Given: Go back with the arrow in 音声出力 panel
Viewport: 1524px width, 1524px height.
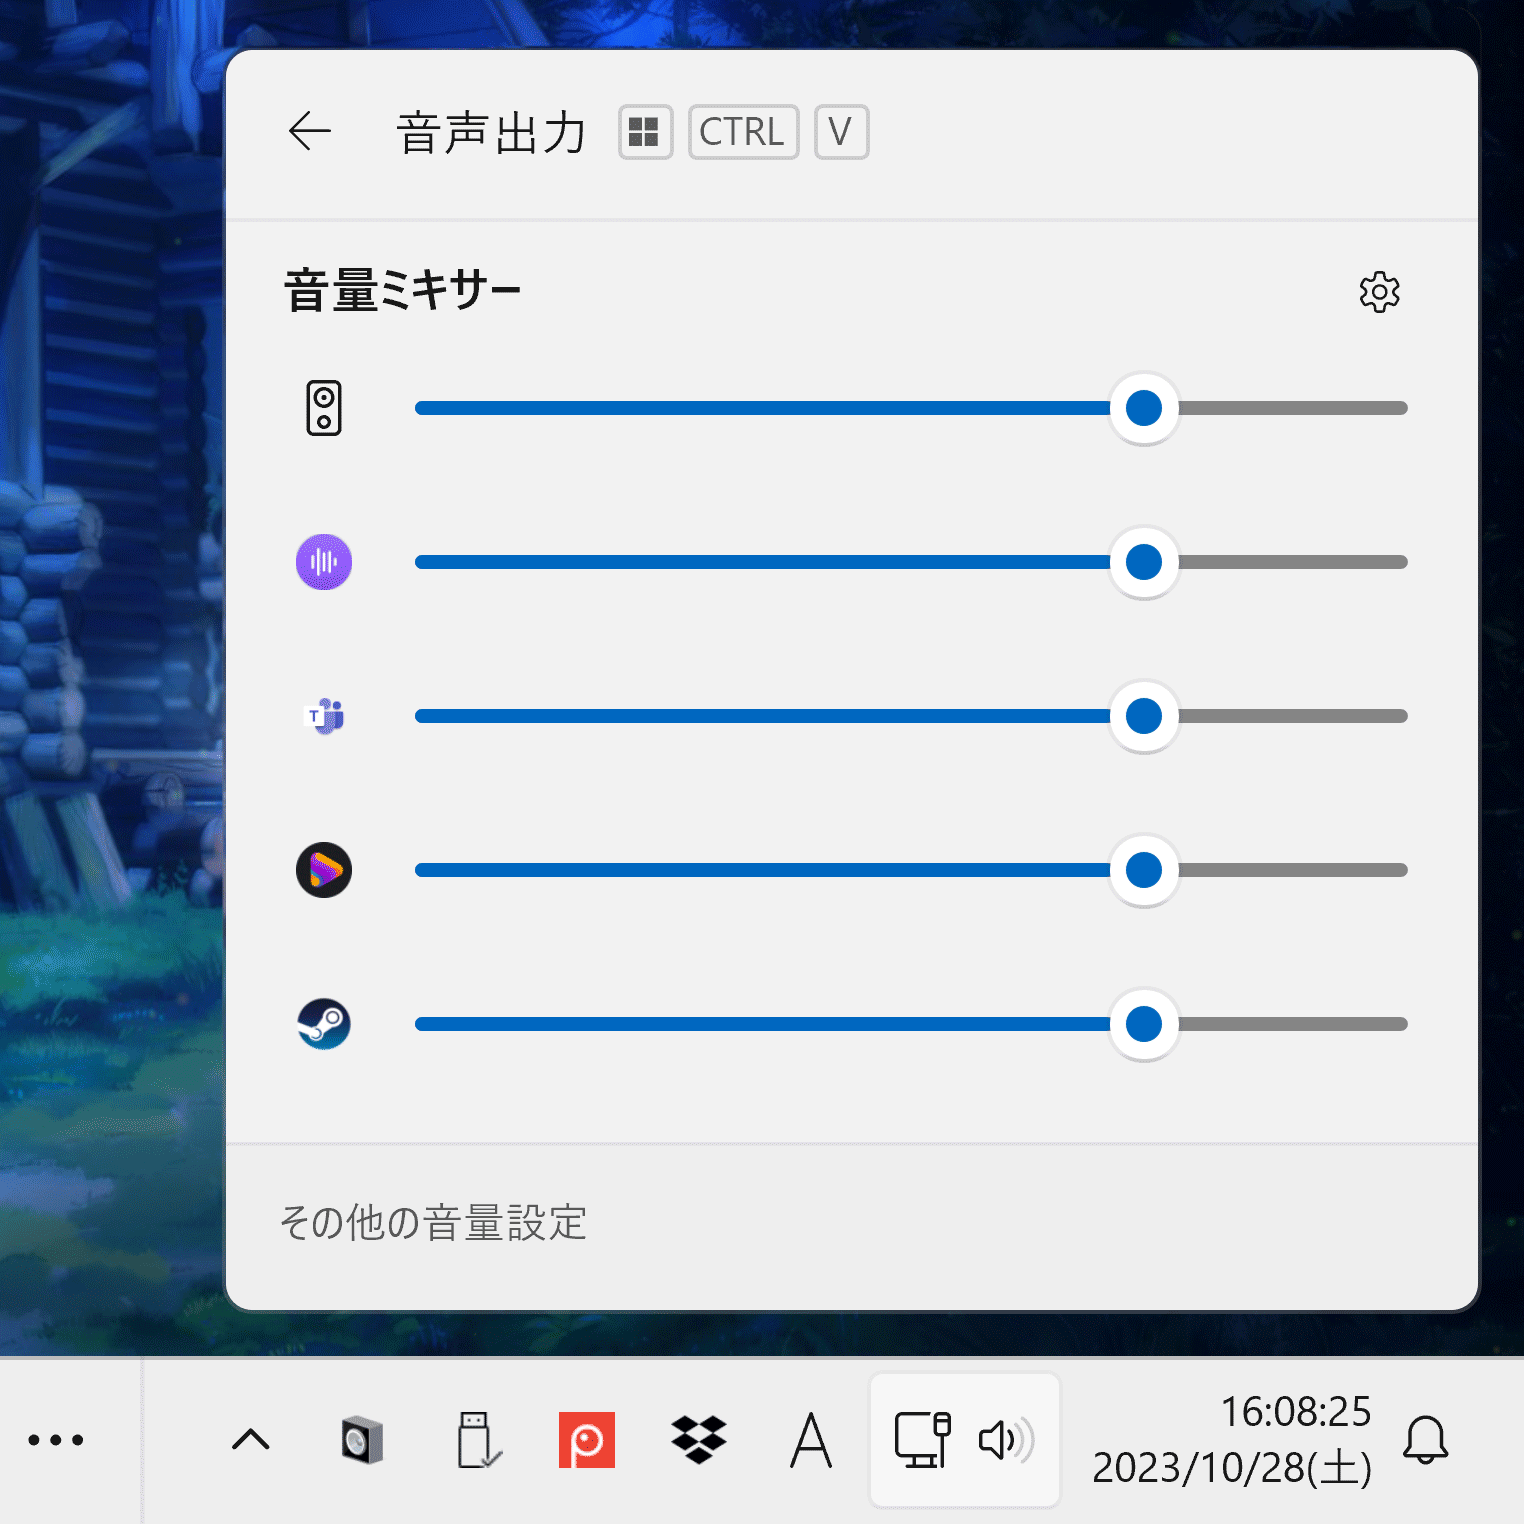Looking at the screenshot, I should coord(309,131).
